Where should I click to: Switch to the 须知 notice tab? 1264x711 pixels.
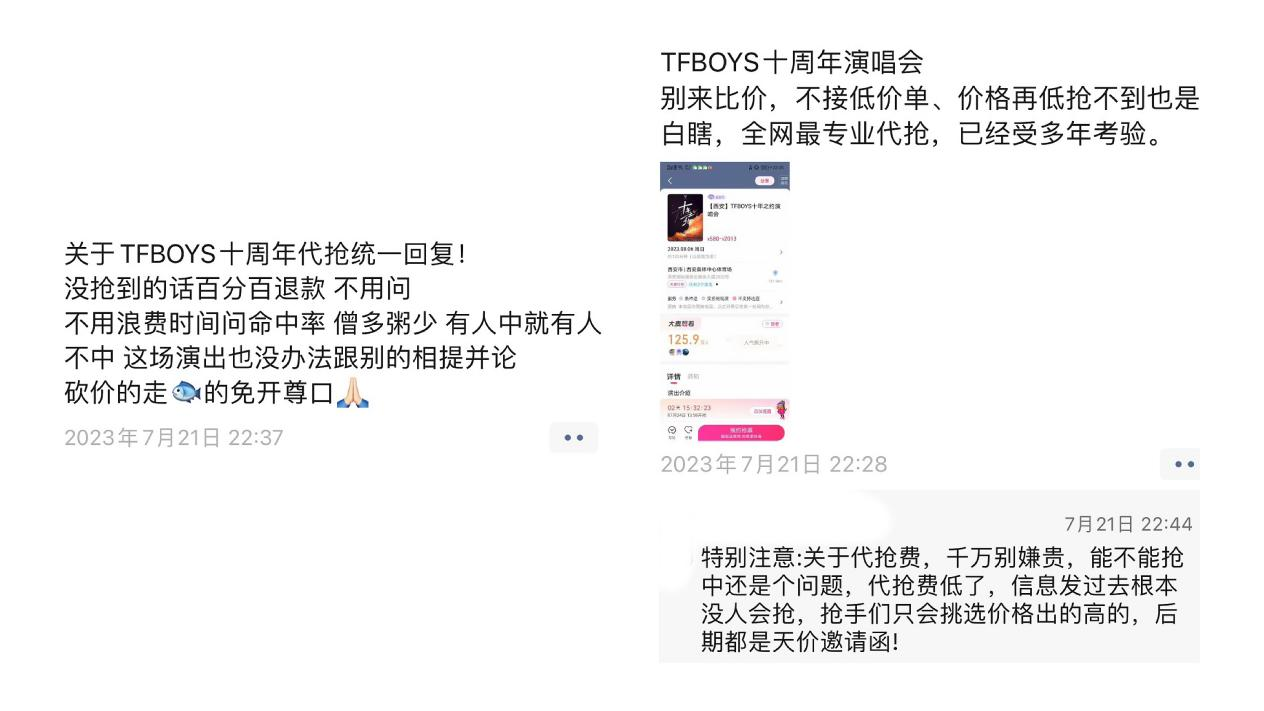[x=693, y=376]
